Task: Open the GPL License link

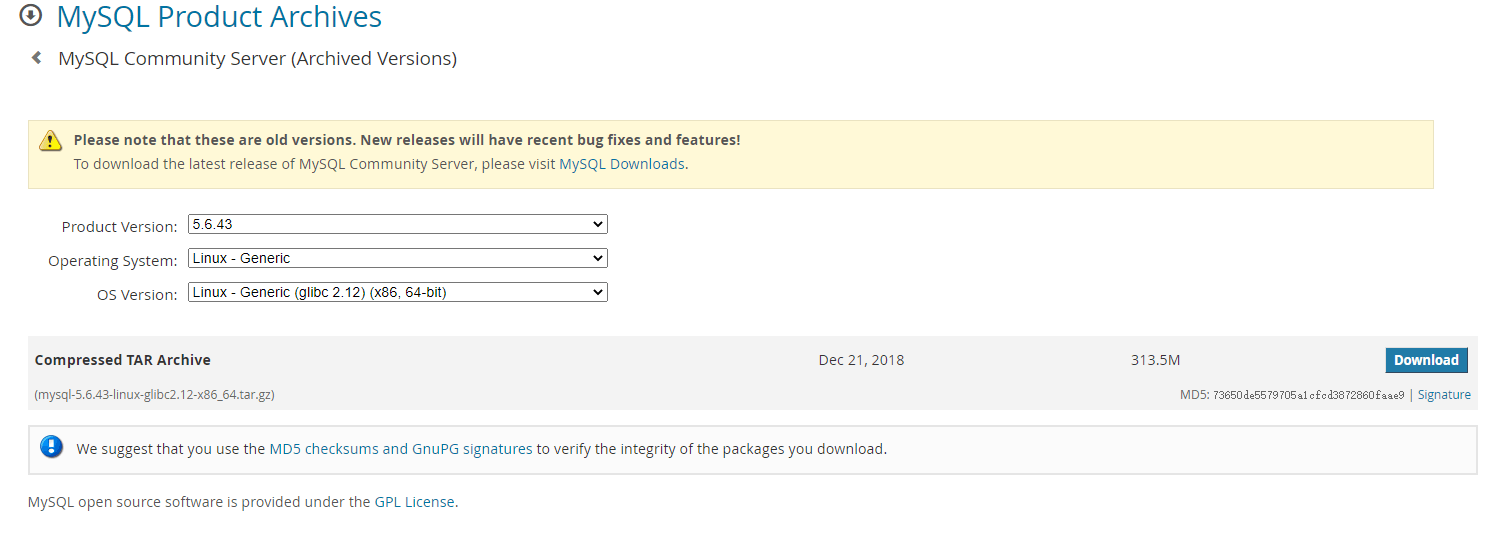Action: [415, 502]
